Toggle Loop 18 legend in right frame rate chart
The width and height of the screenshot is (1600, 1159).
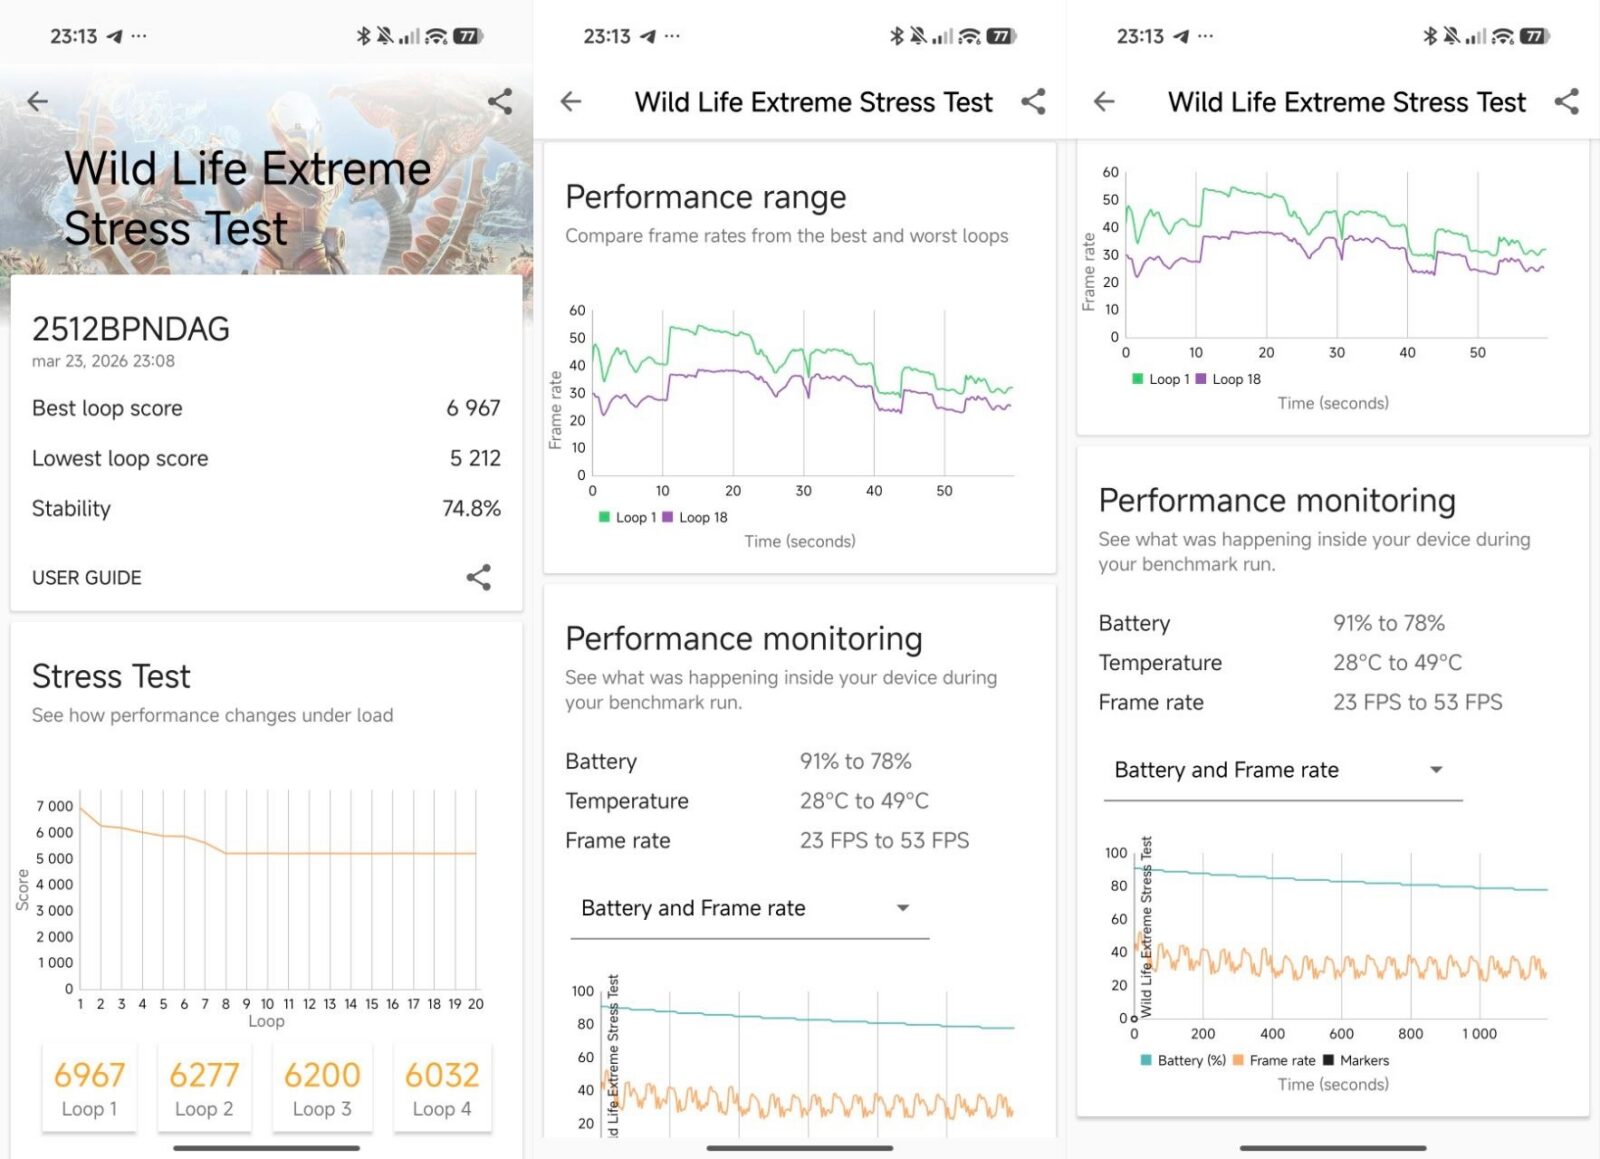[1229, 379]
